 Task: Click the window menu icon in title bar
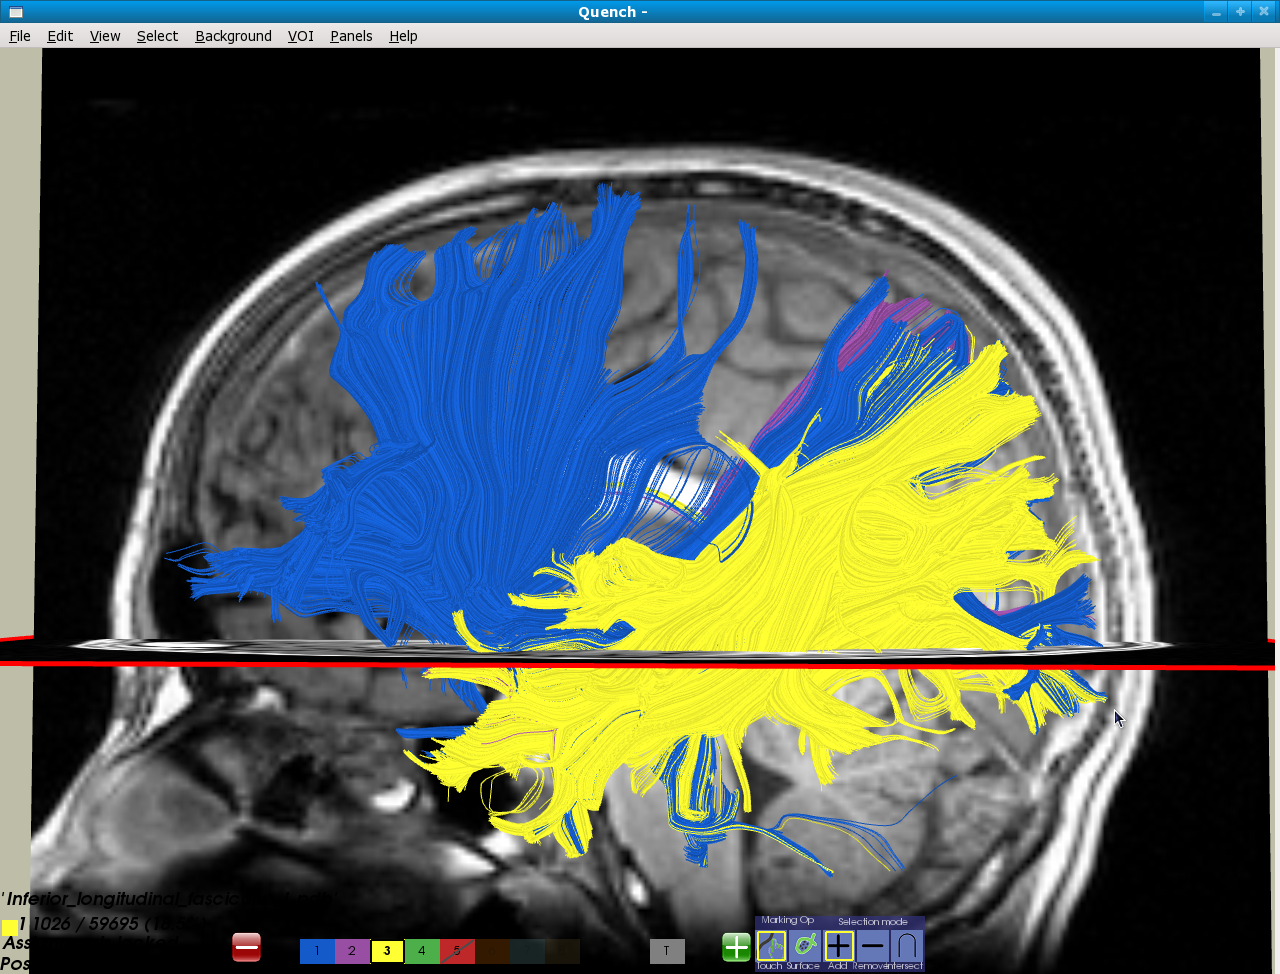pyautogui.click(x=14, y=12)
